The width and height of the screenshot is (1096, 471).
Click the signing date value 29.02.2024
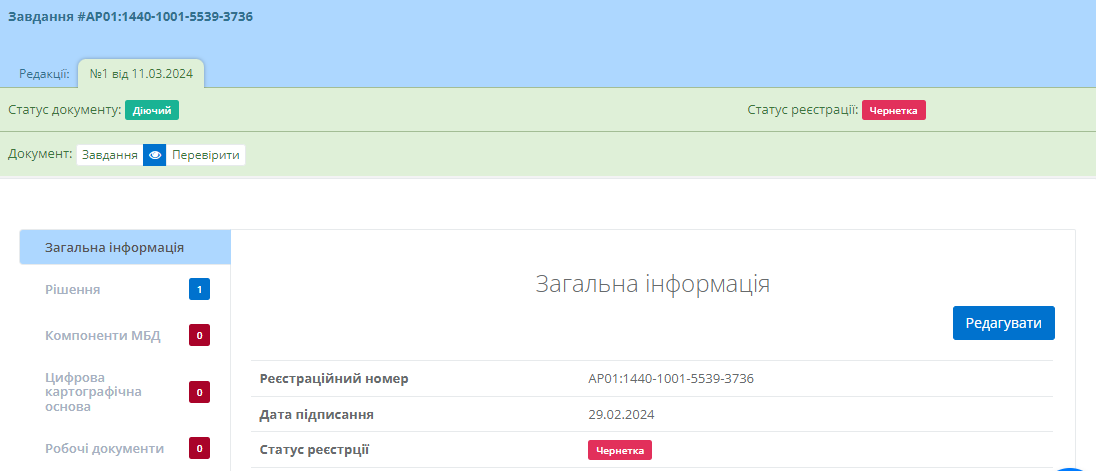coord(621,414)
